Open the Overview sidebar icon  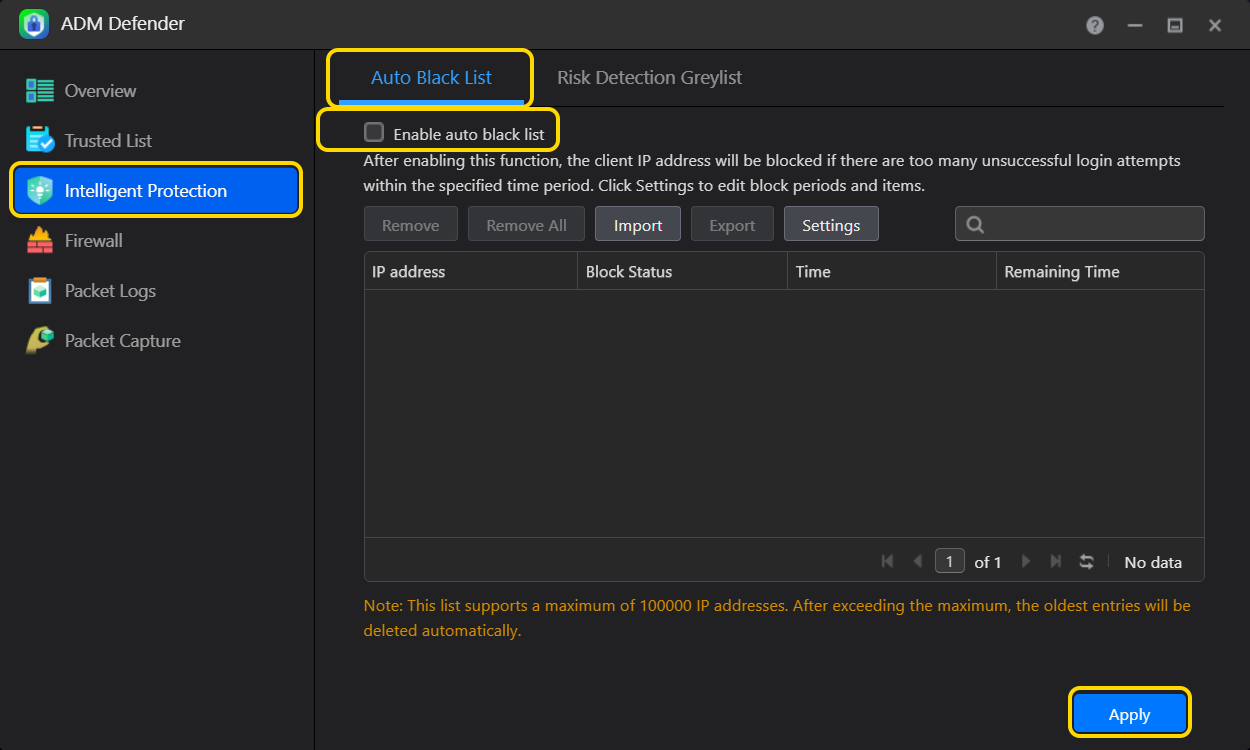(40, 91)
